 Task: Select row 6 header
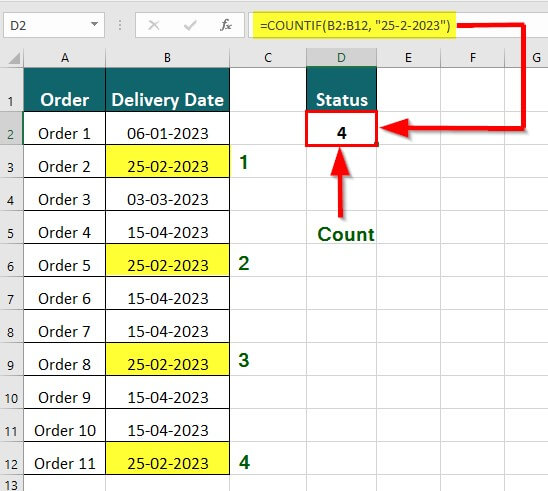(11, 260)
